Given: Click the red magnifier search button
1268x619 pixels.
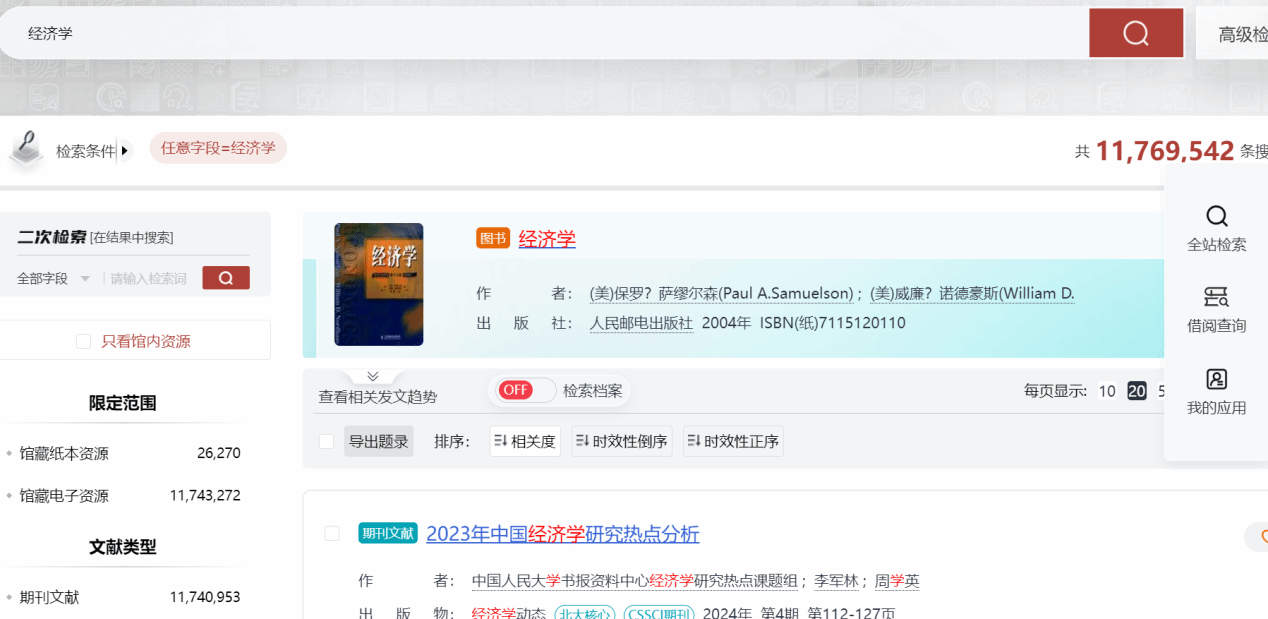Looking at the screenshot, I should (x=1135, y=34).
